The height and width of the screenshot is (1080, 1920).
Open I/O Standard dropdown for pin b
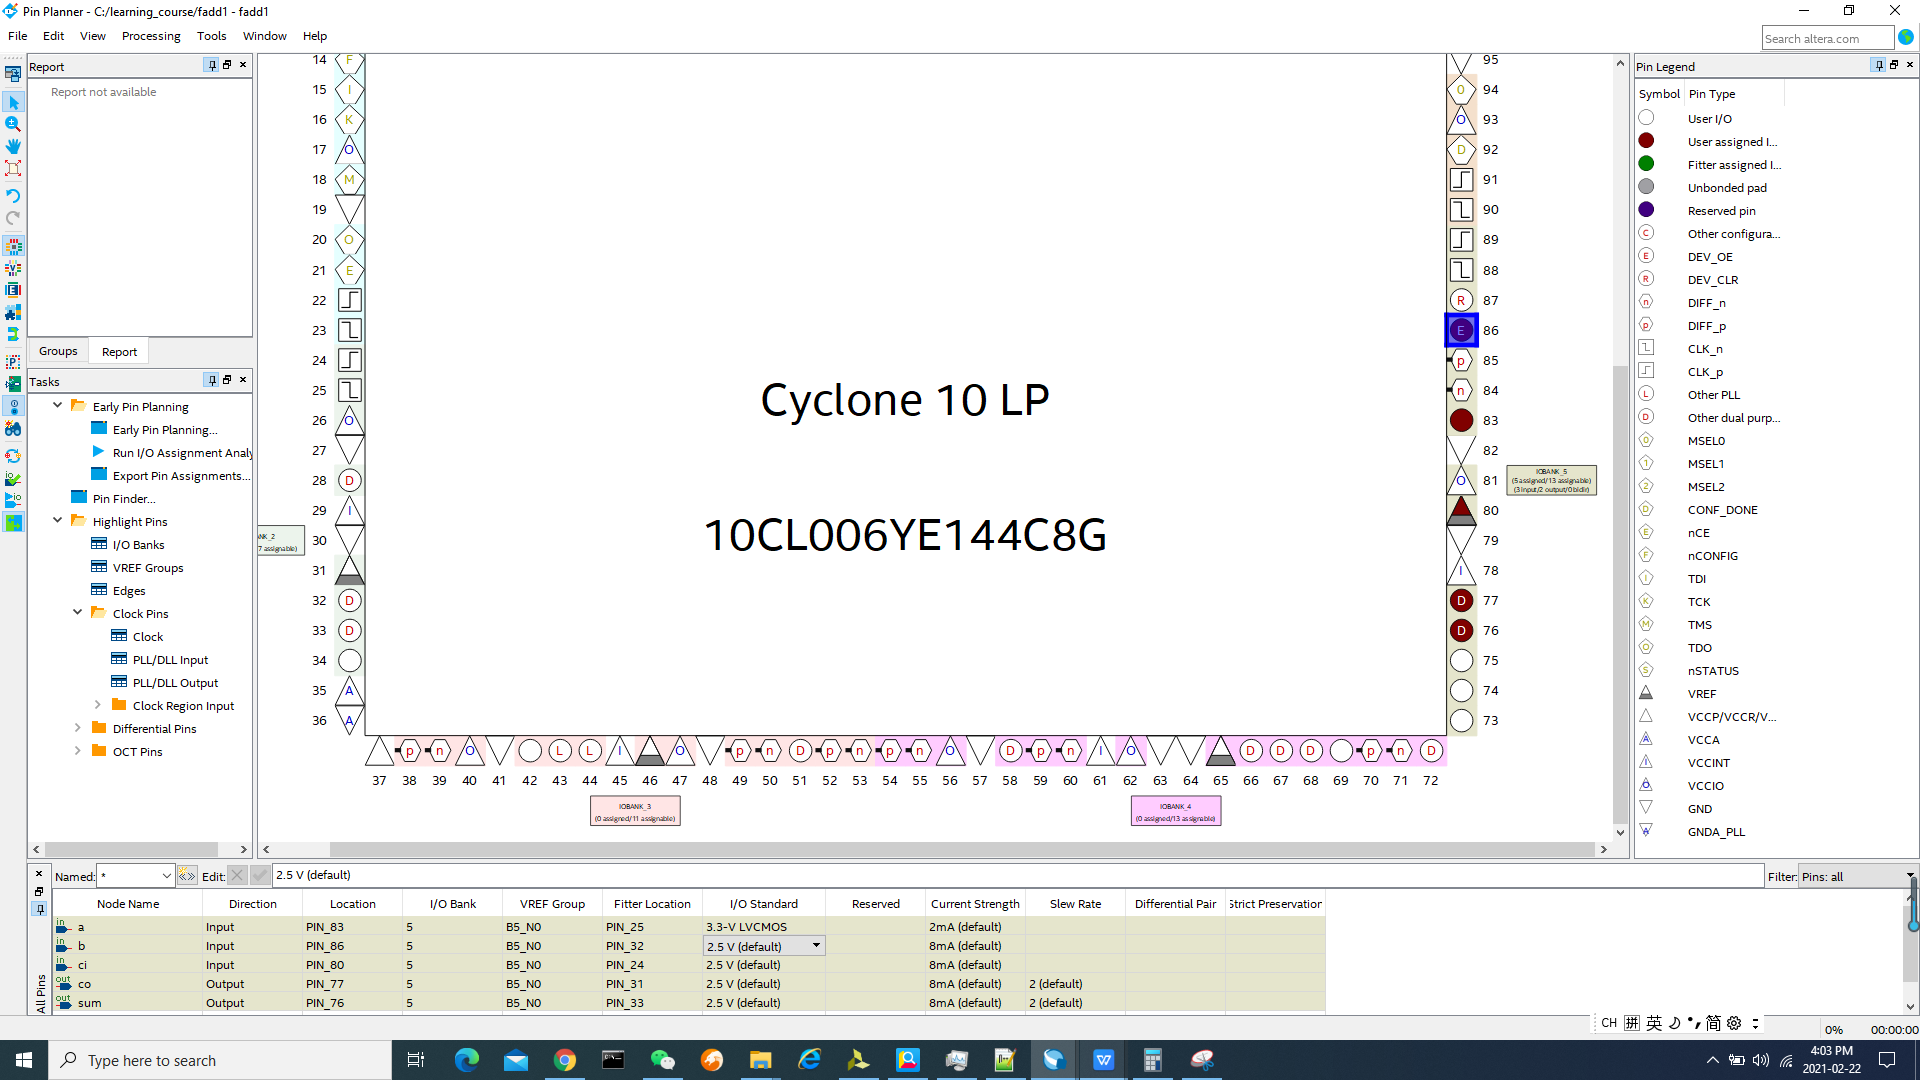(816, 945)
